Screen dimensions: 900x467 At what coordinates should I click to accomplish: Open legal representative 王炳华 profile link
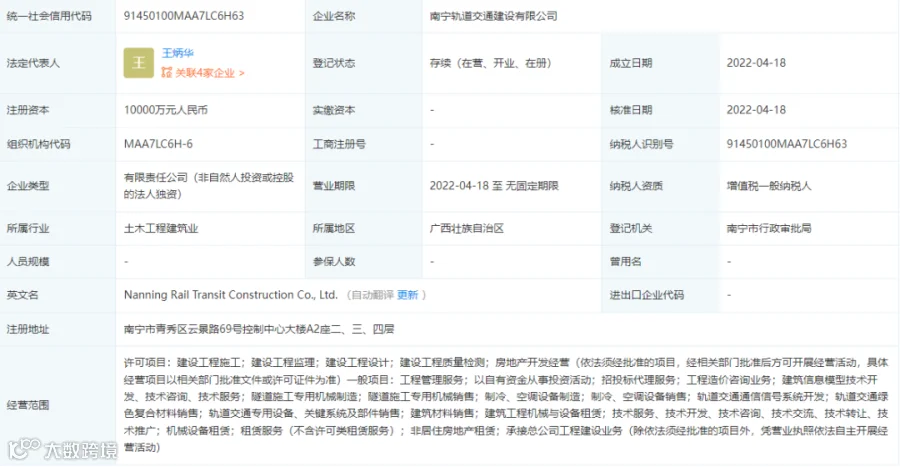click(177, 53)
